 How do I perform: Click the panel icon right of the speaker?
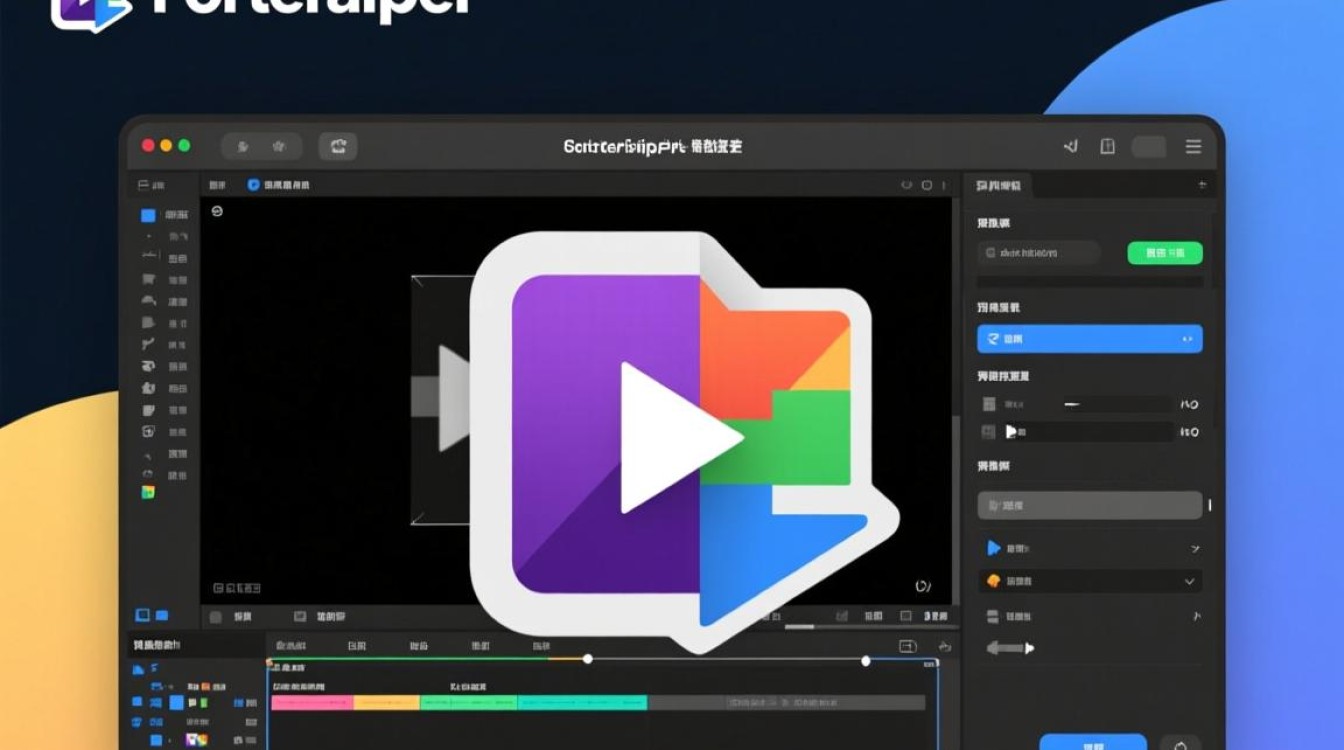(x=1107, y=147)
